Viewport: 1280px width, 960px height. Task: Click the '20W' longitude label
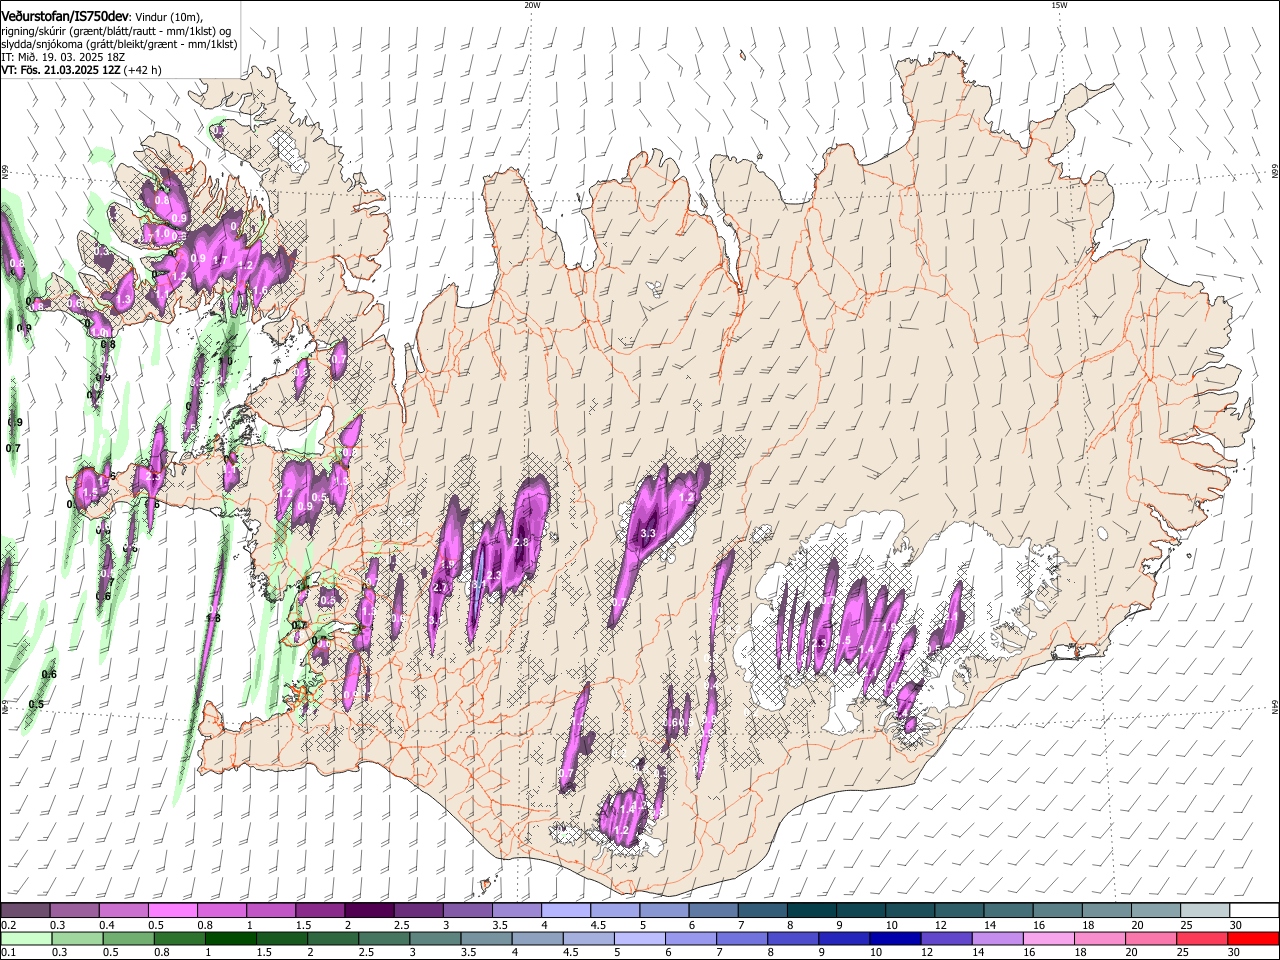click(531, 5)
